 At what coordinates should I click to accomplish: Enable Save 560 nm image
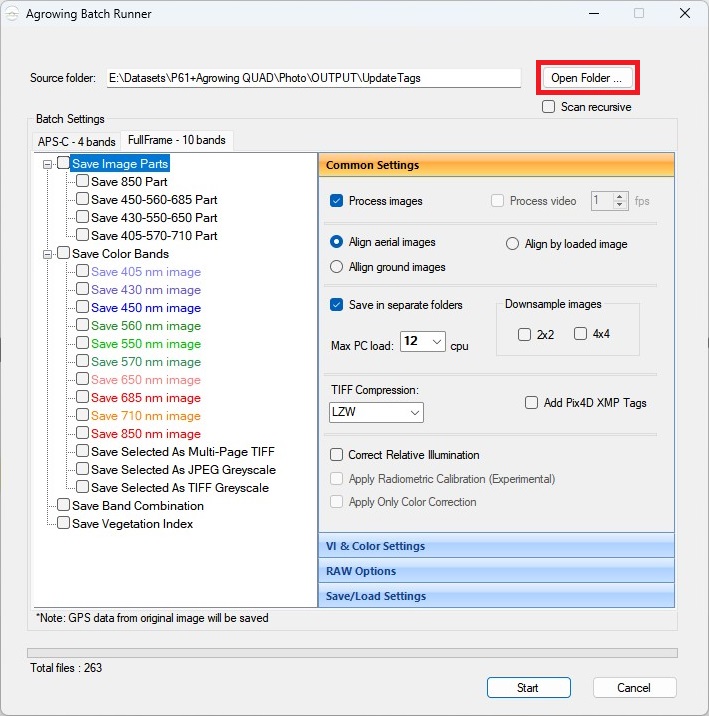pos(82,325)
